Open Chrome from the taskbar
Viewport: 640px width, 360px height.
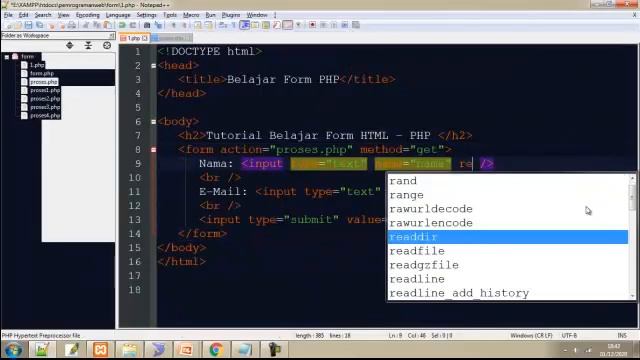[216, 350]
